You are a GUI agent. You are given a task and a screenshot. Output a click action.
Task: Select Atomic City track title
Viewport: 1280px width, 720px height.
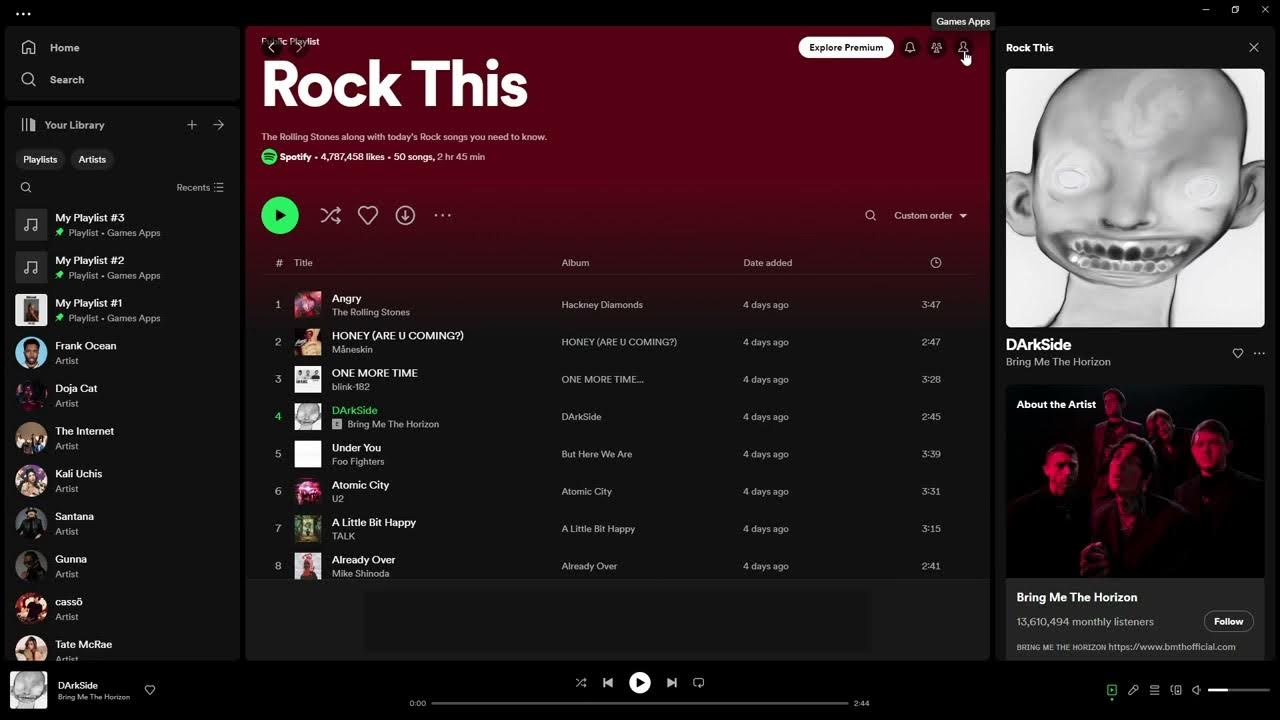[361, 485]
